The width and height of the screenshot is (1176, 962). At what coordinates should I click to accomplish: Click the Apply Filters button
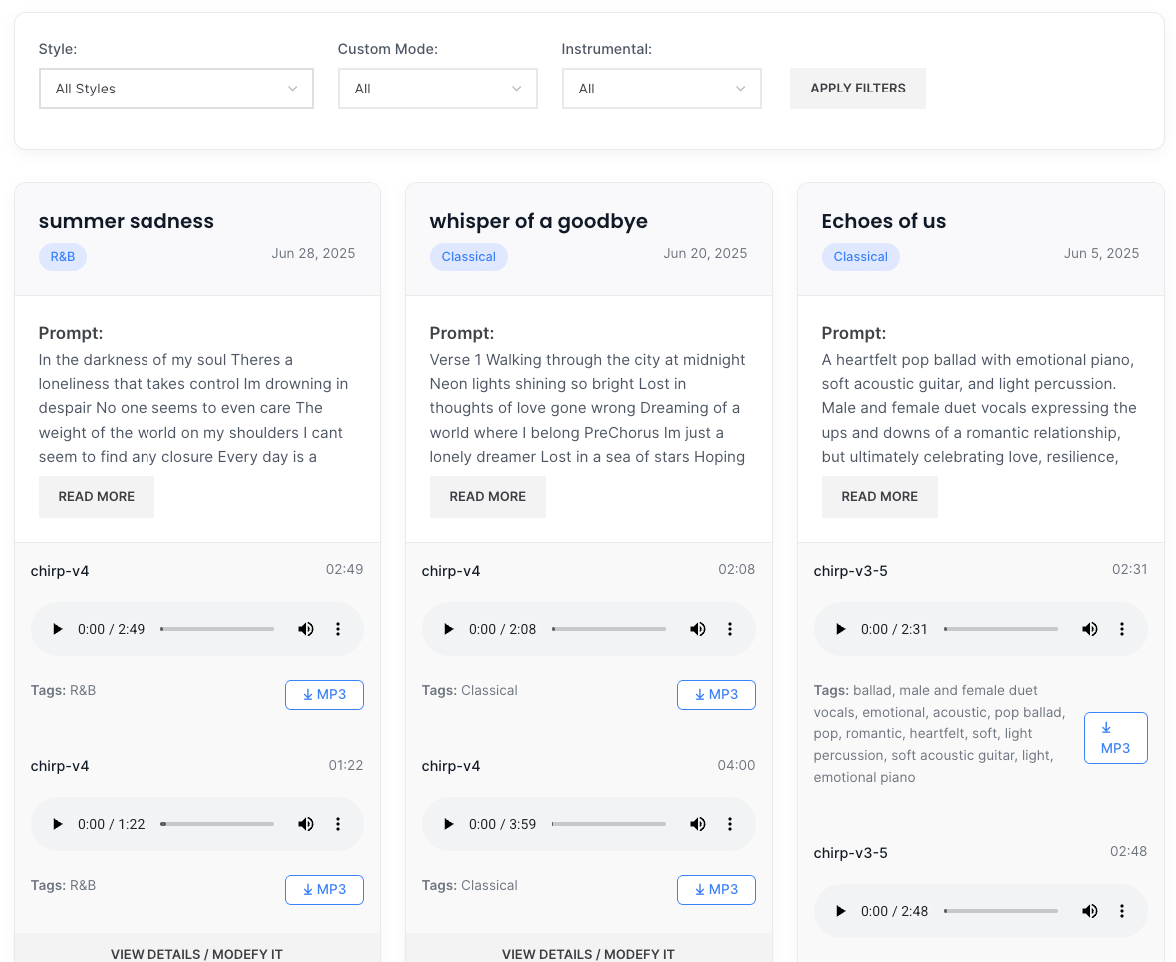click(858, 88)
